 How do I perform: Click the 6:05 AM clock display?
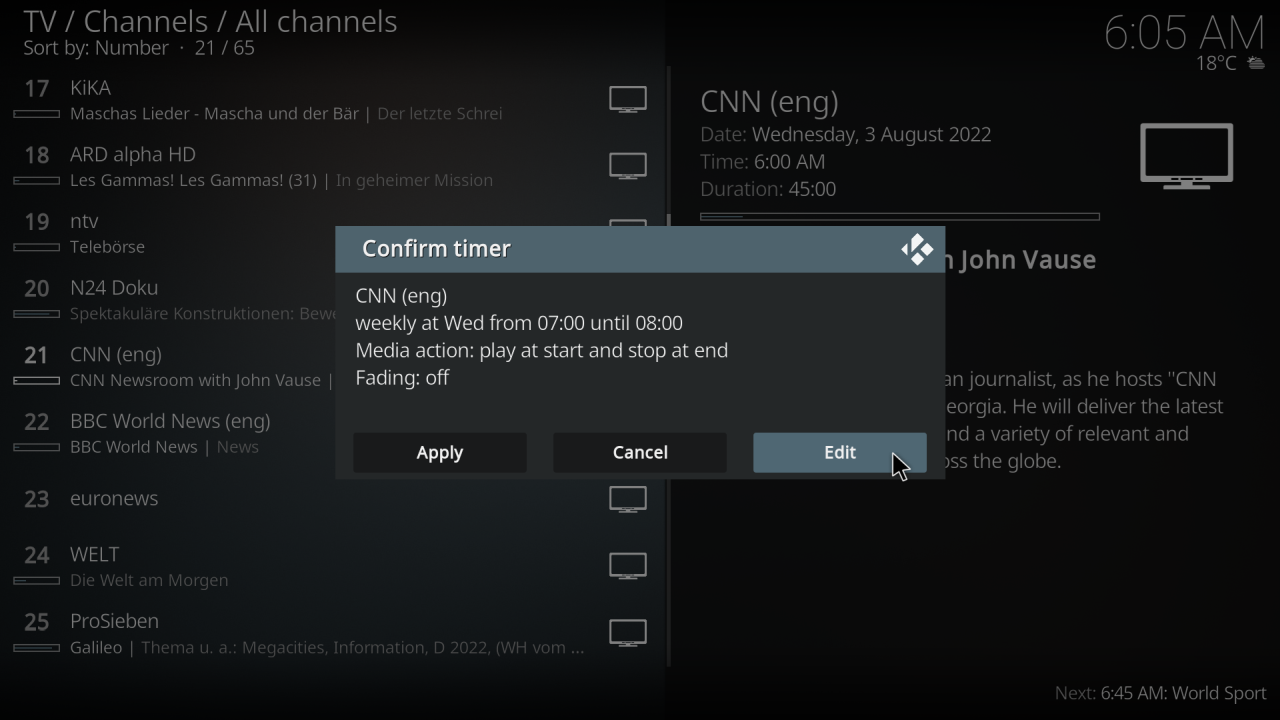[x=1184, y=34]
